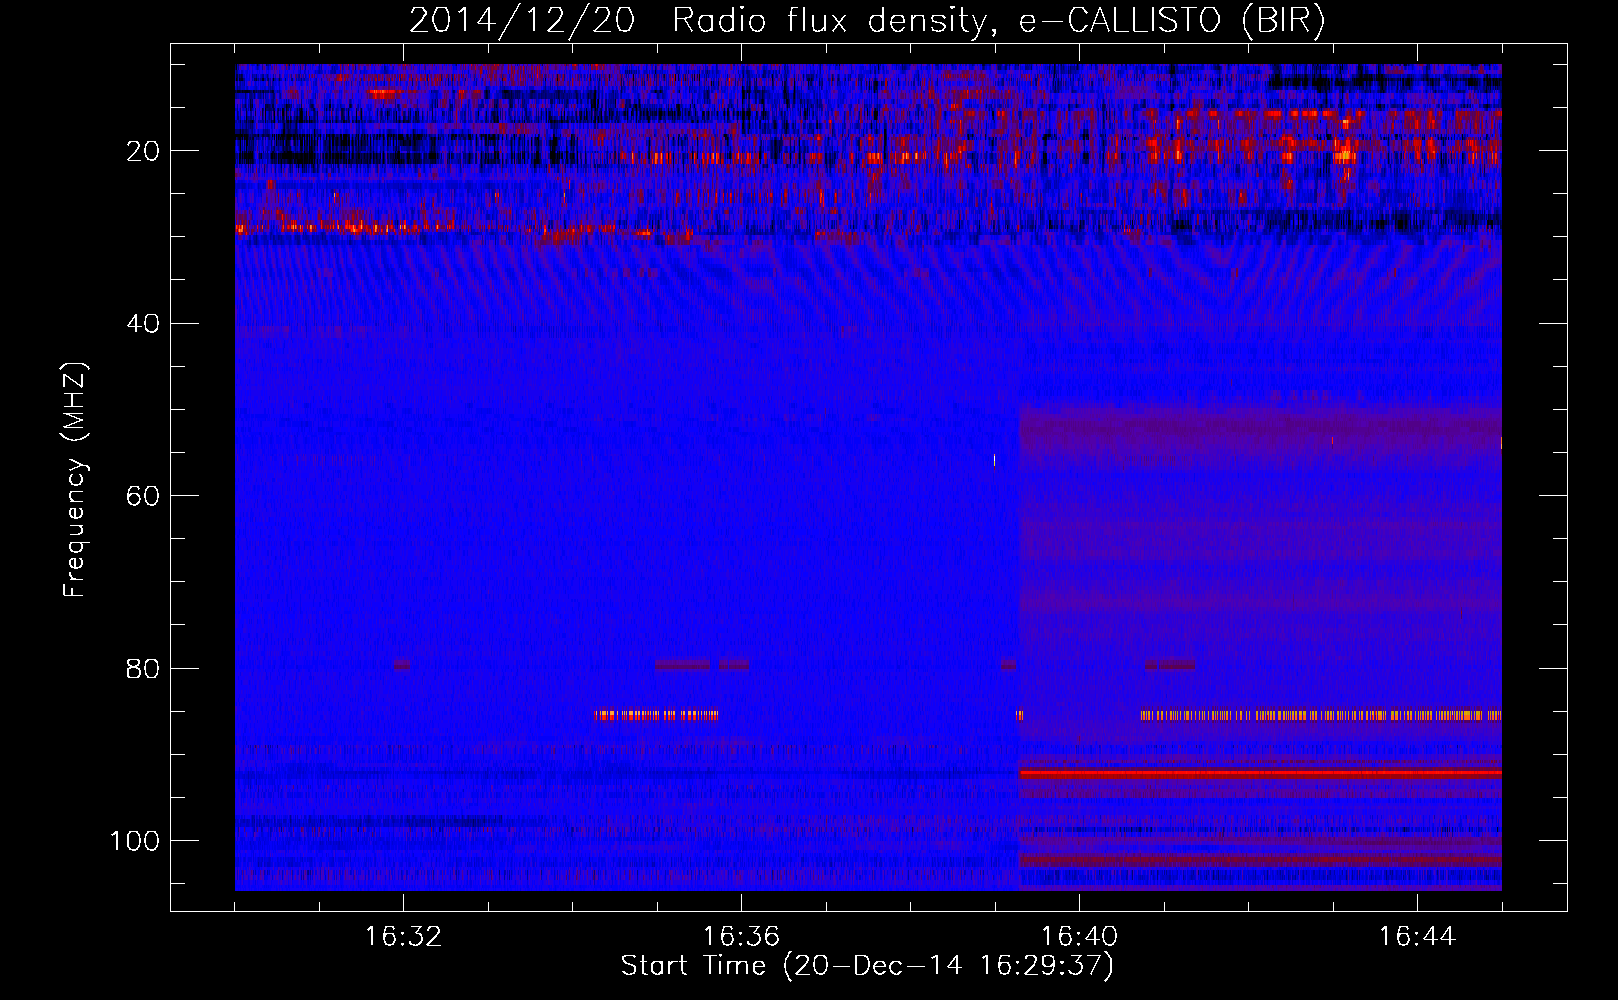Click the 100 MHz frequency tick label
This screenshot has width=1618, height=1000.
135,841
